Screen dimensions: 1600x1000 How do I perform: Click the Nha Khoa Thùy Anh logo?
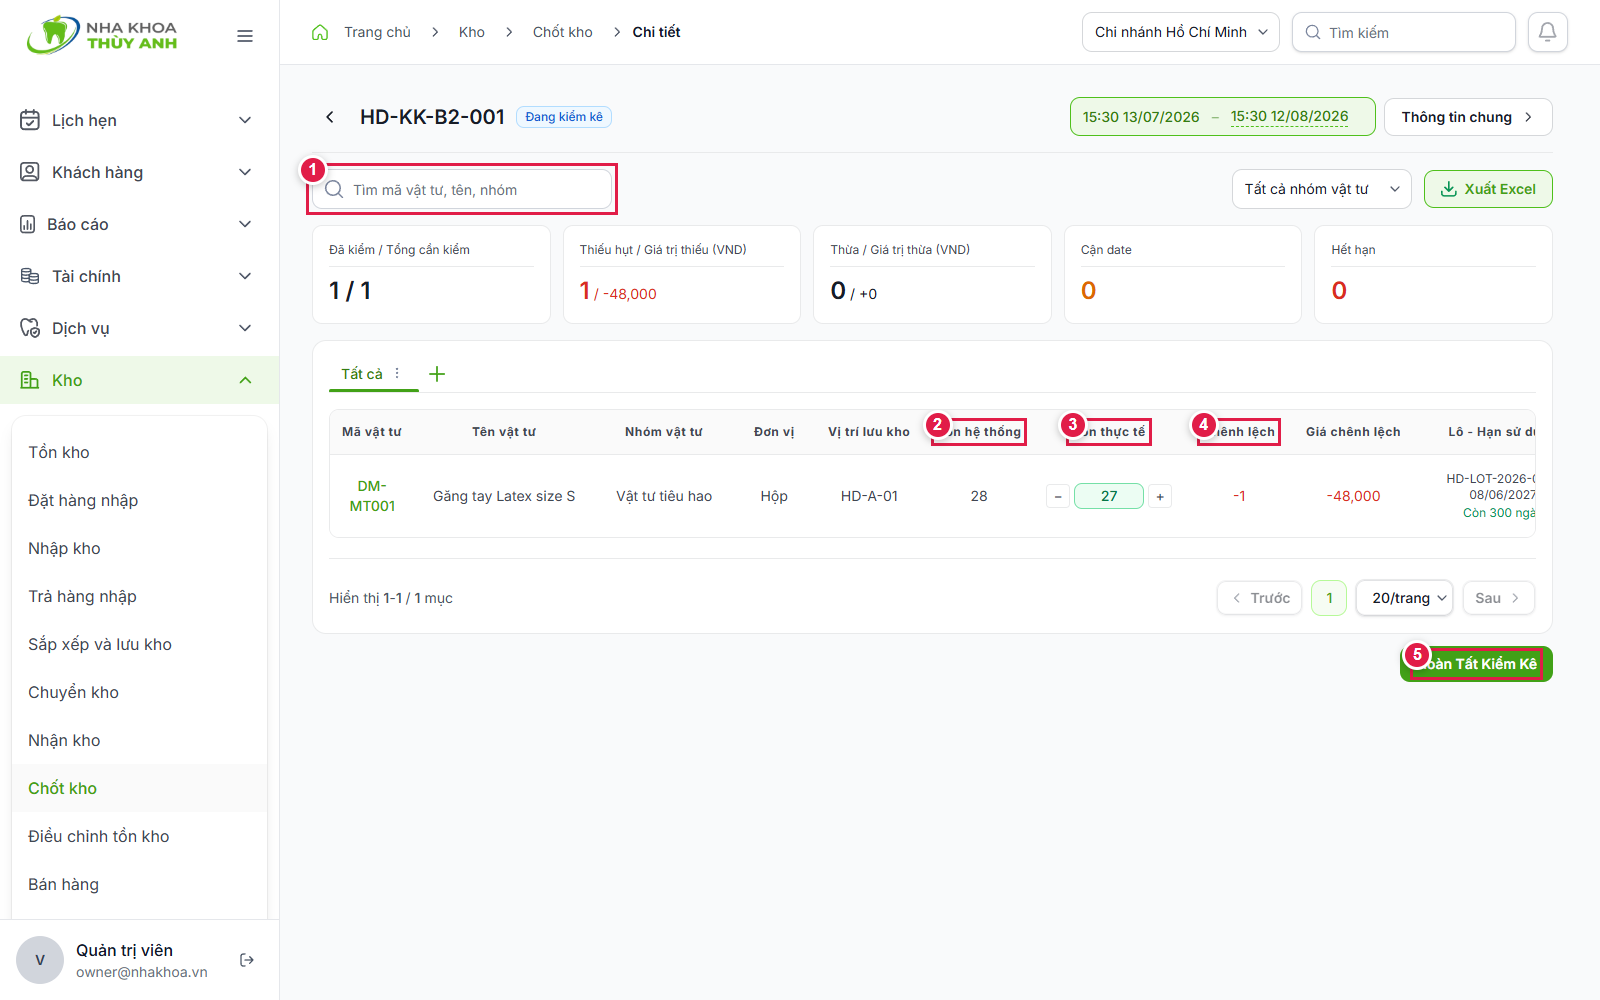(x=102, y=35)
